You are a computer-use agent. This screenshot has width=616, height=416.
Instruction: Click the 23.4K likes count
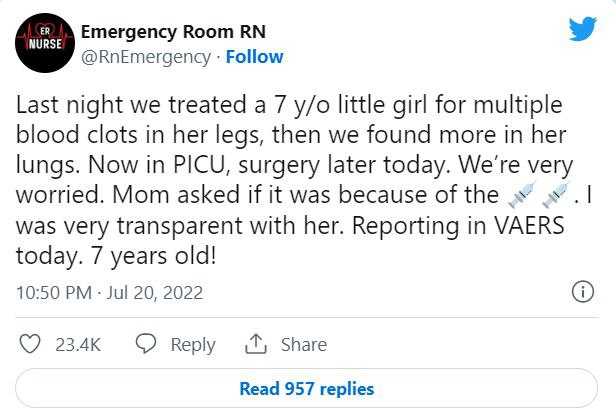78,344
